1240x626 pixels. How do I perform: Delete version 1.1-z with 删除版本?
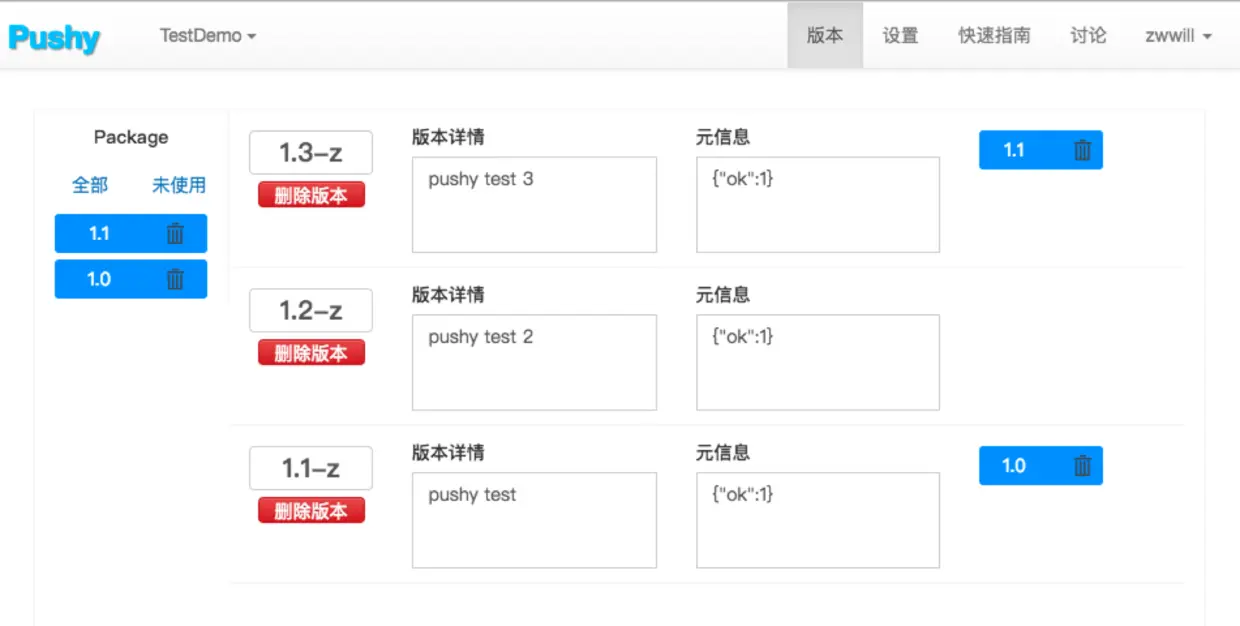[311, 510]
